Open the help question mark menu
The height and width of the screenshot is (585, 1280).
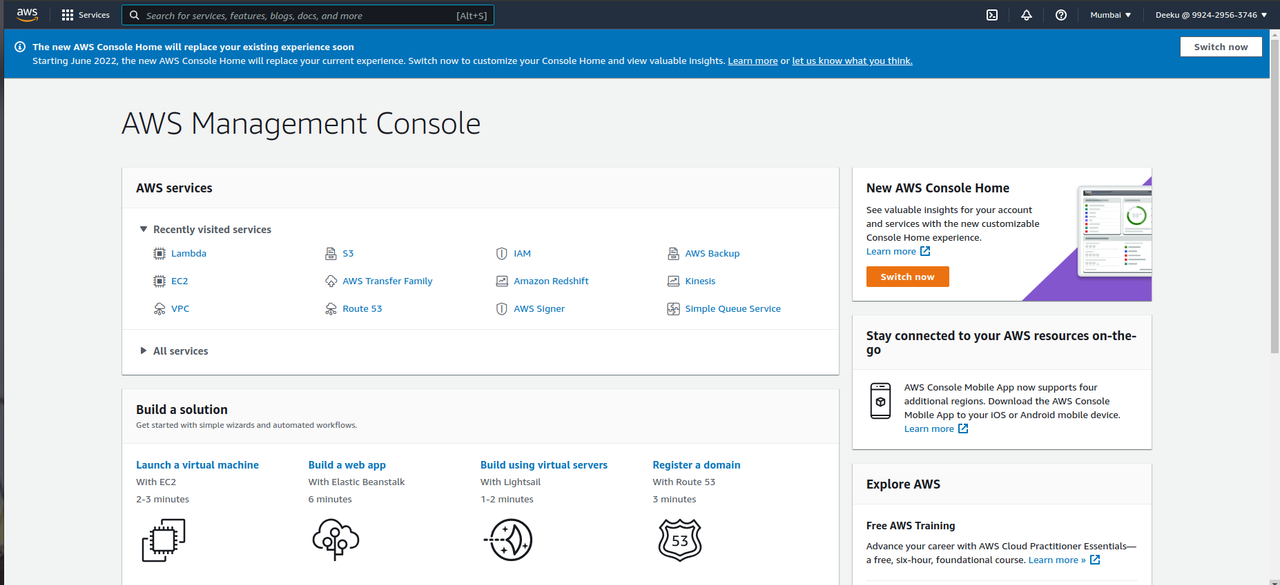tap(1061, 15)
